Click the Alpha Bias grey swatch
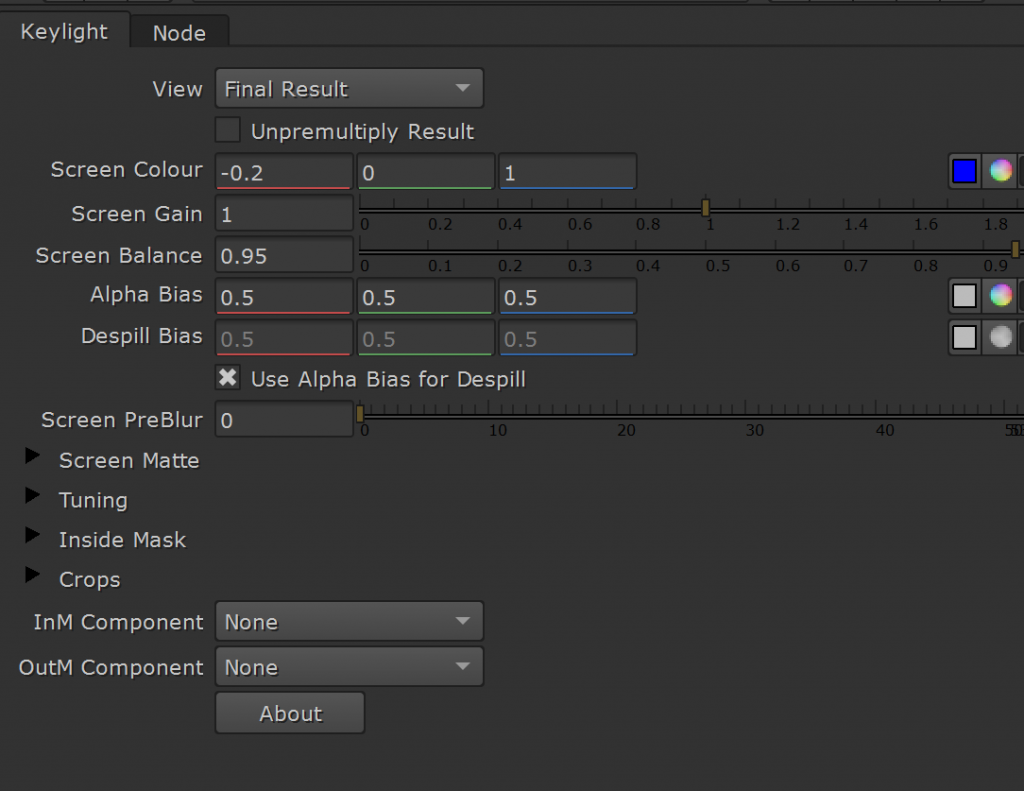Viewport: 1024px width, 791px height. tap(964, 296)
